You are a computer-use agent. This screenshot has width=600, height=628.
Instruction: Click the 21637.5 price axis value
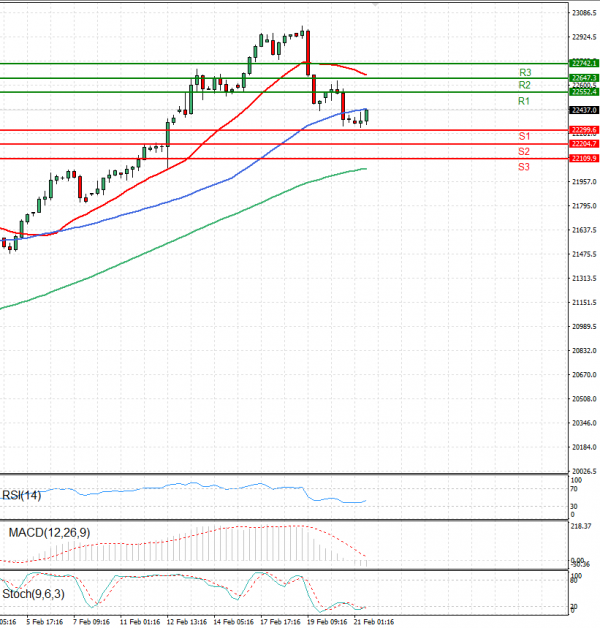coord(584,230)
